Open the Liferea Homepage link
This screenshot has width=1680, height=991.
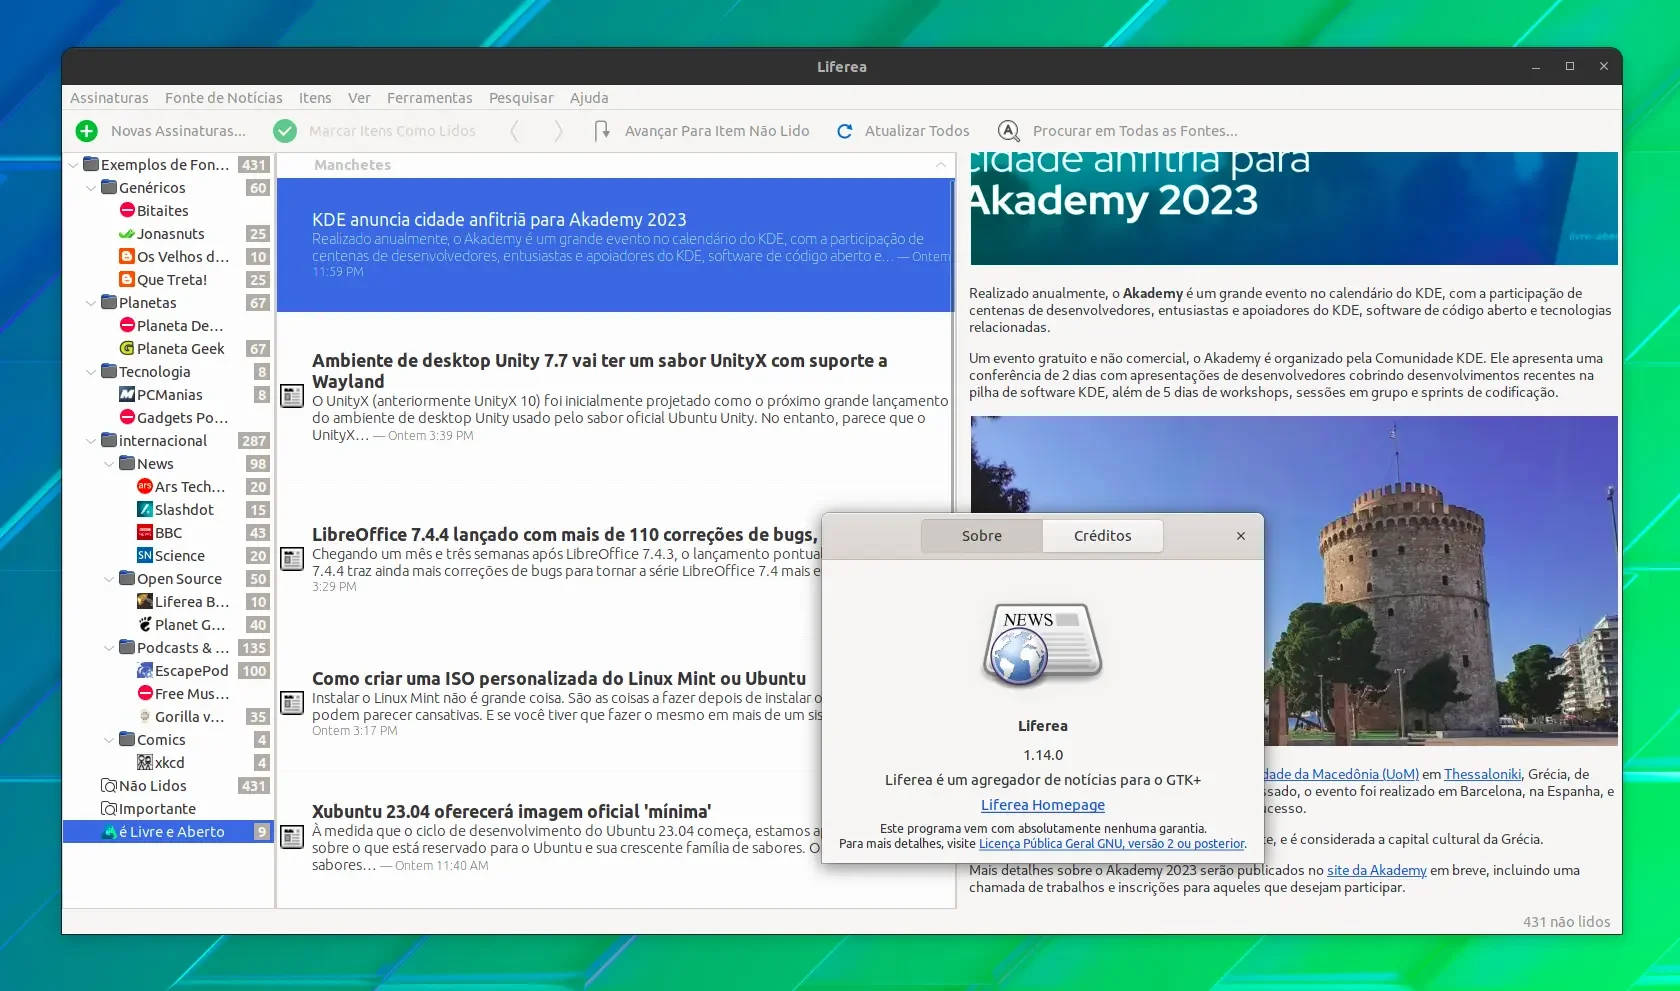[x=1043, y=805]
